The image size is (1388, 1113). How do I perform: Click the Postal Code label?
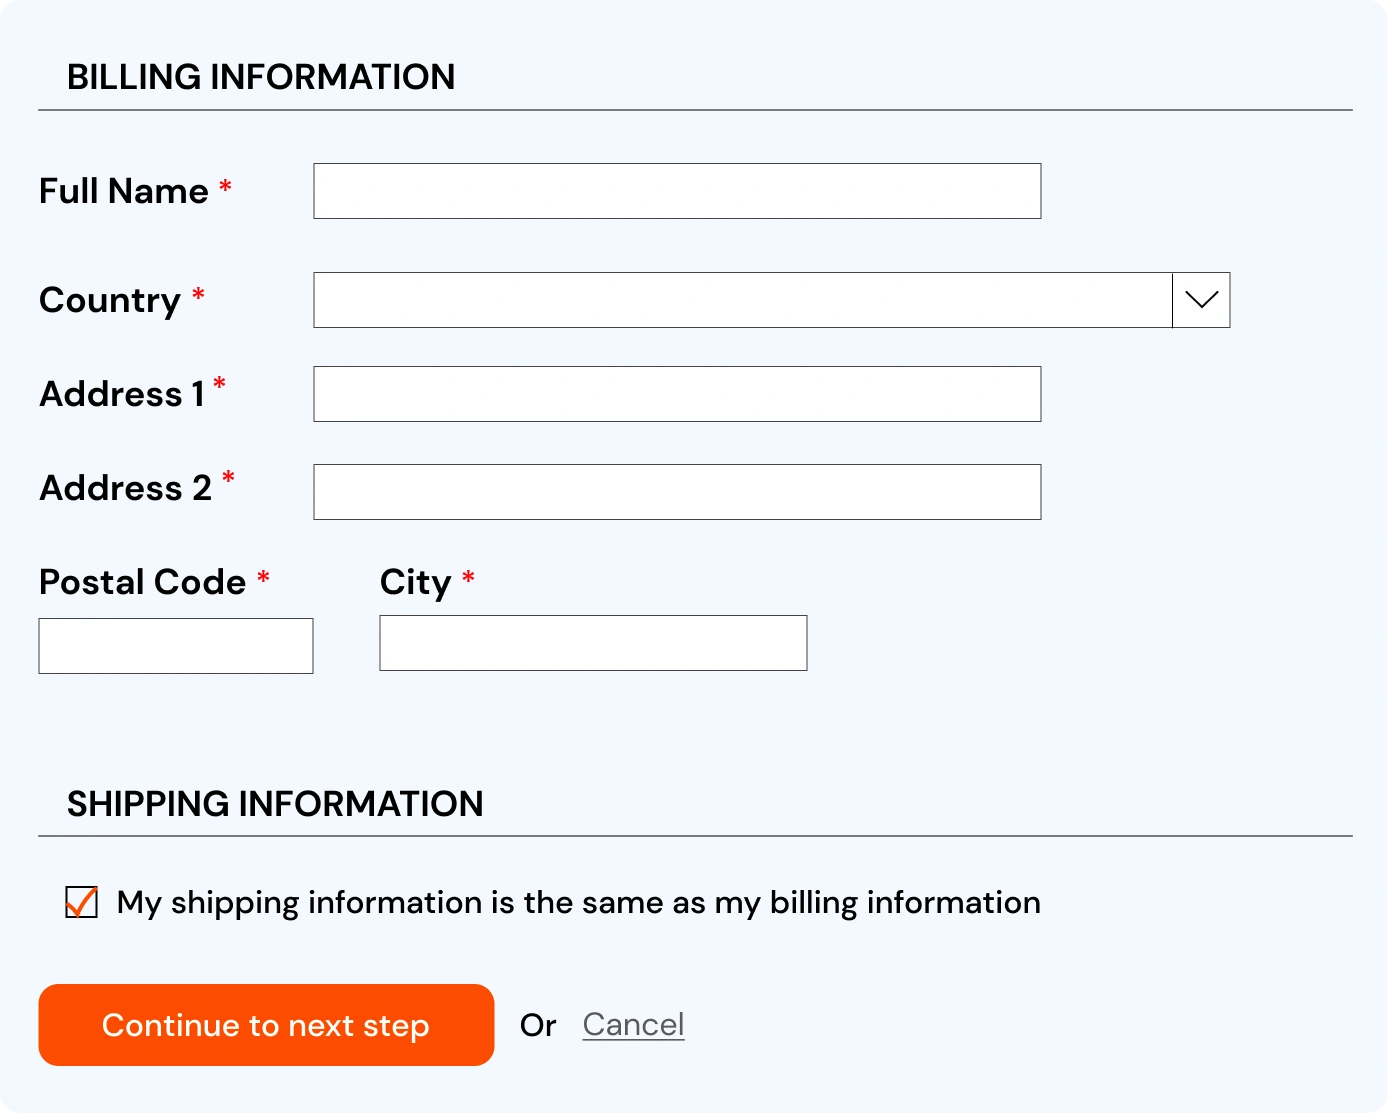[x=143, y=582]
